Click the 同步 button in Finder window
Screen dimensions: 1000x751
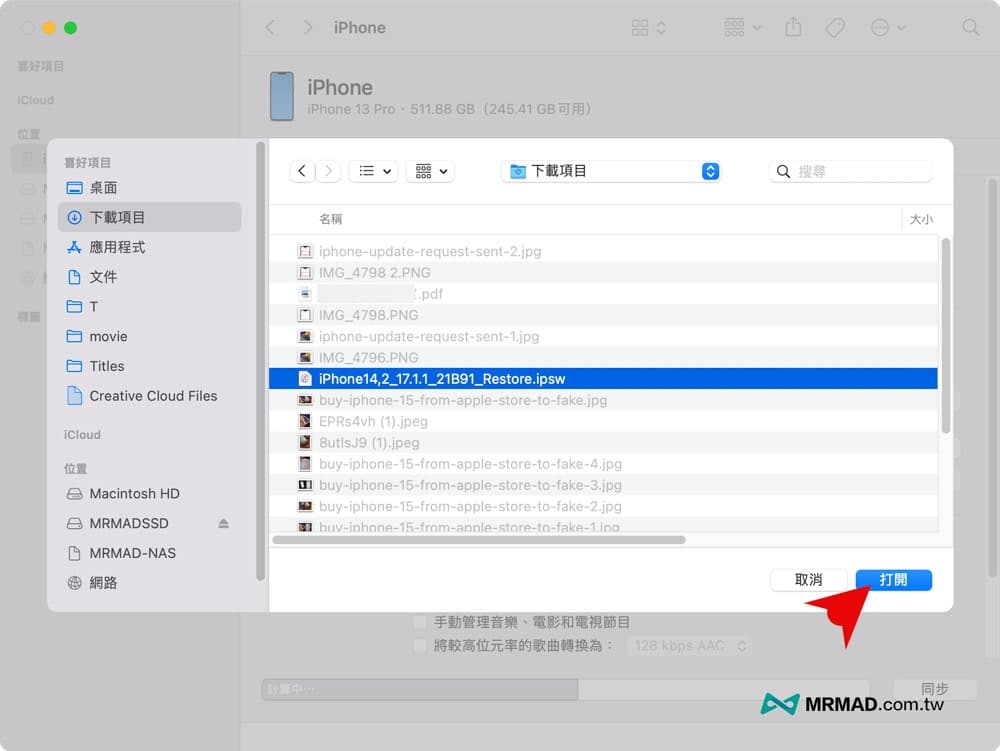934,689
